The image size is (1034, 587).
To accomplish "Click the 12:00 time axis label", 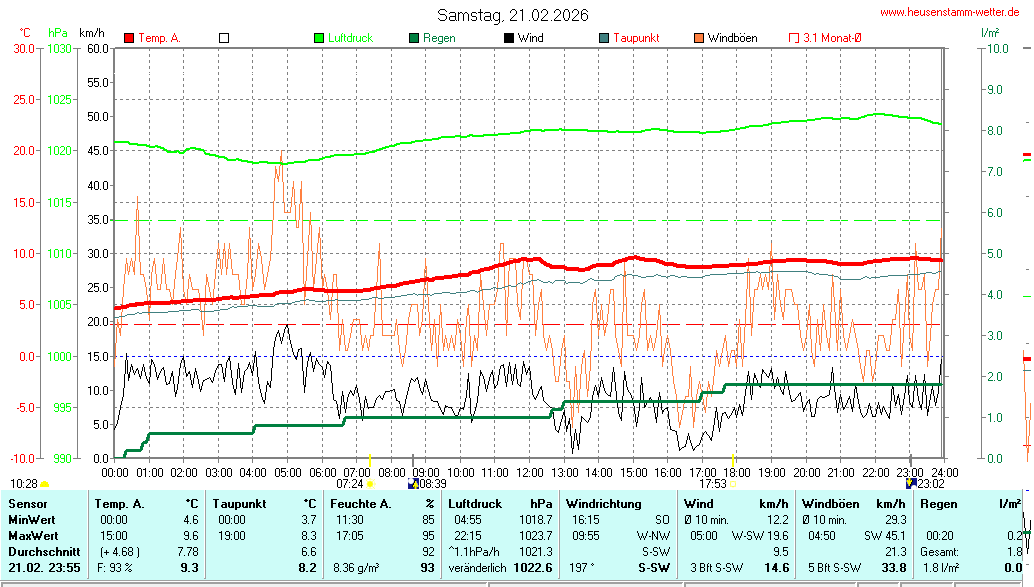I will coord(530,471).
